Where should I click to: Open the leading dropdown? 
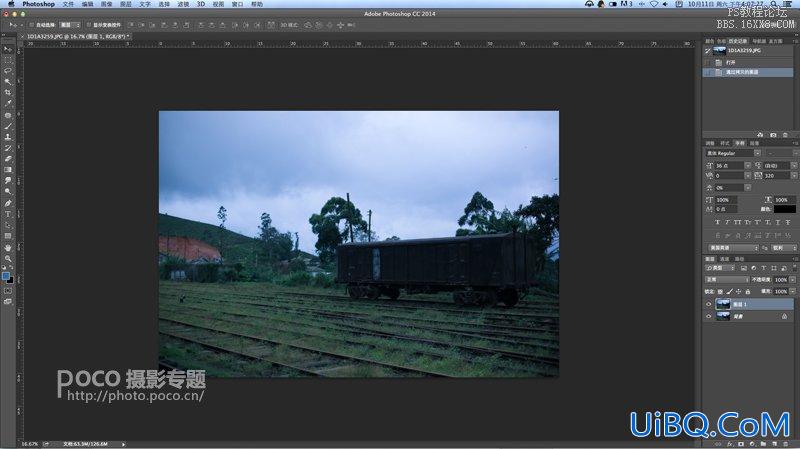coord(794,165)
